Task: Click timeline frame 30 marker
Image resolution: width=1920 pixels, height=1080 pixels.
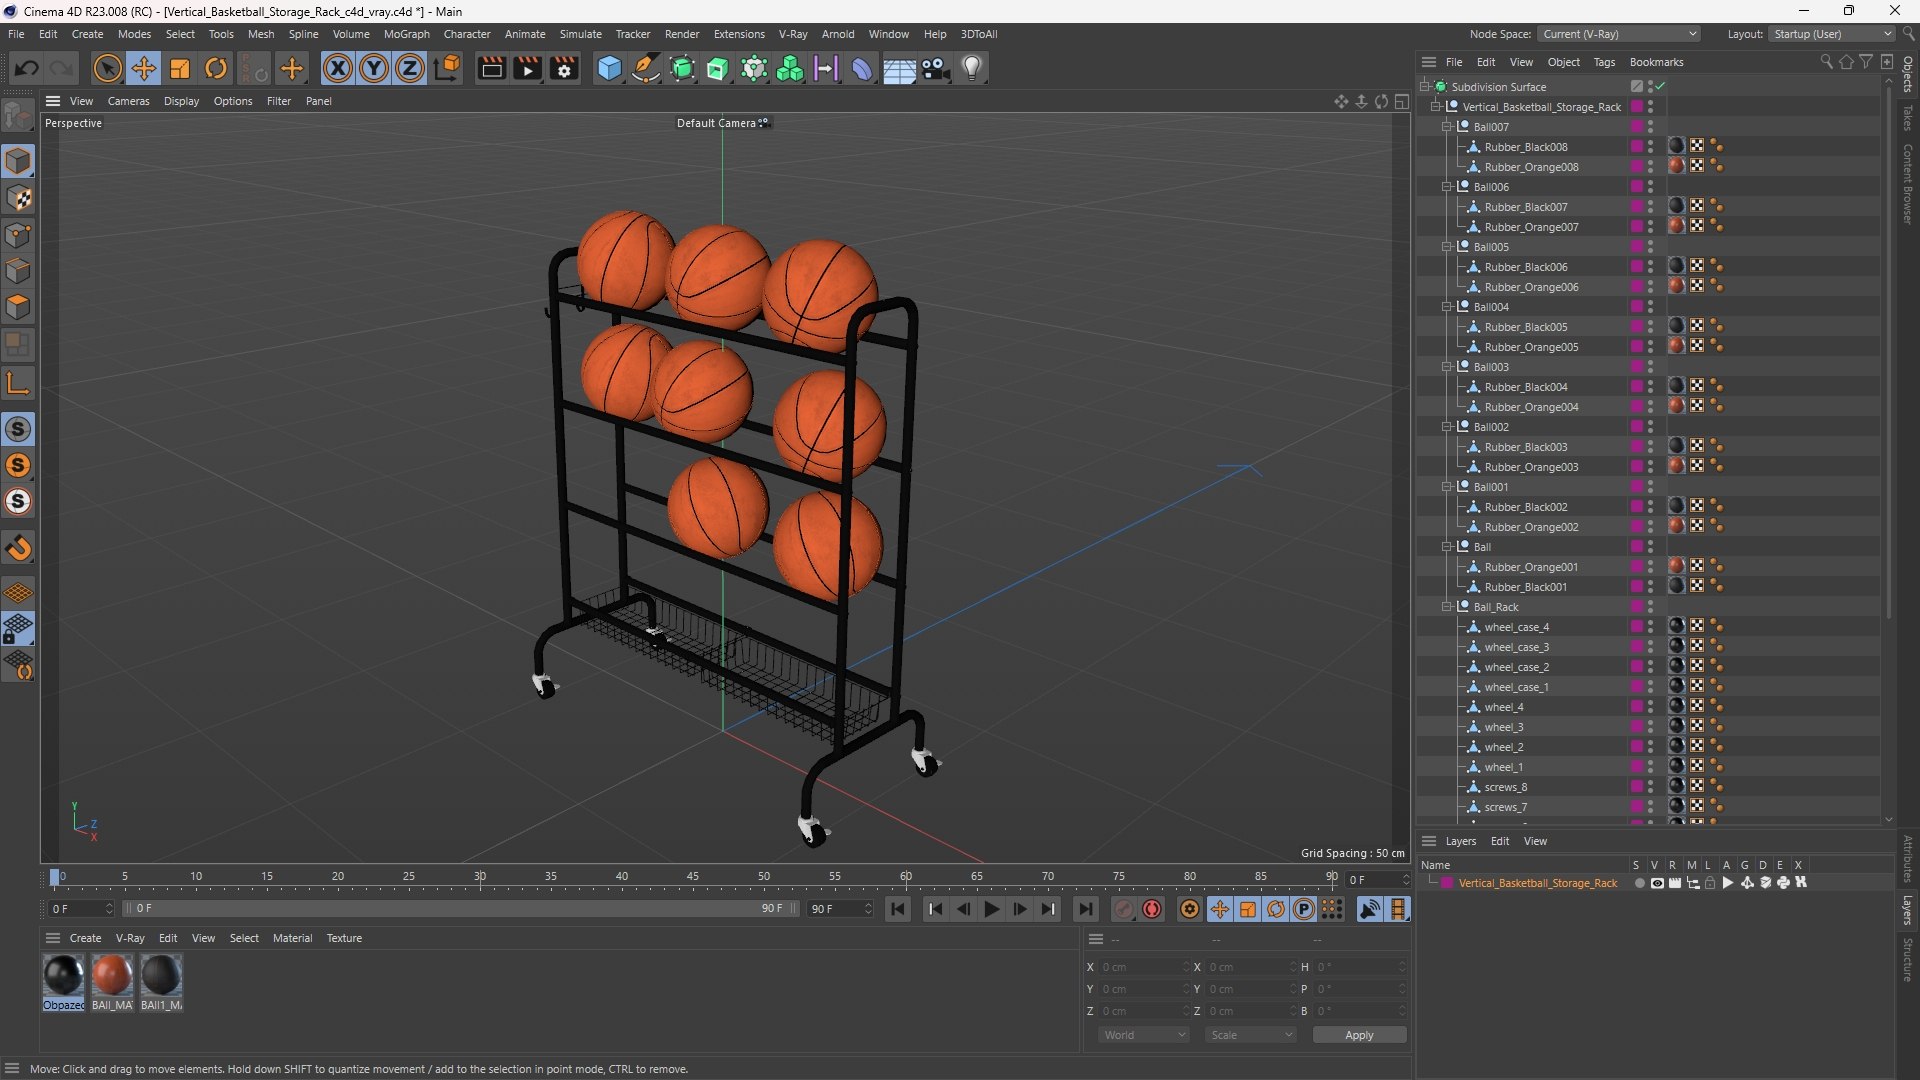Action: point(480,877)
